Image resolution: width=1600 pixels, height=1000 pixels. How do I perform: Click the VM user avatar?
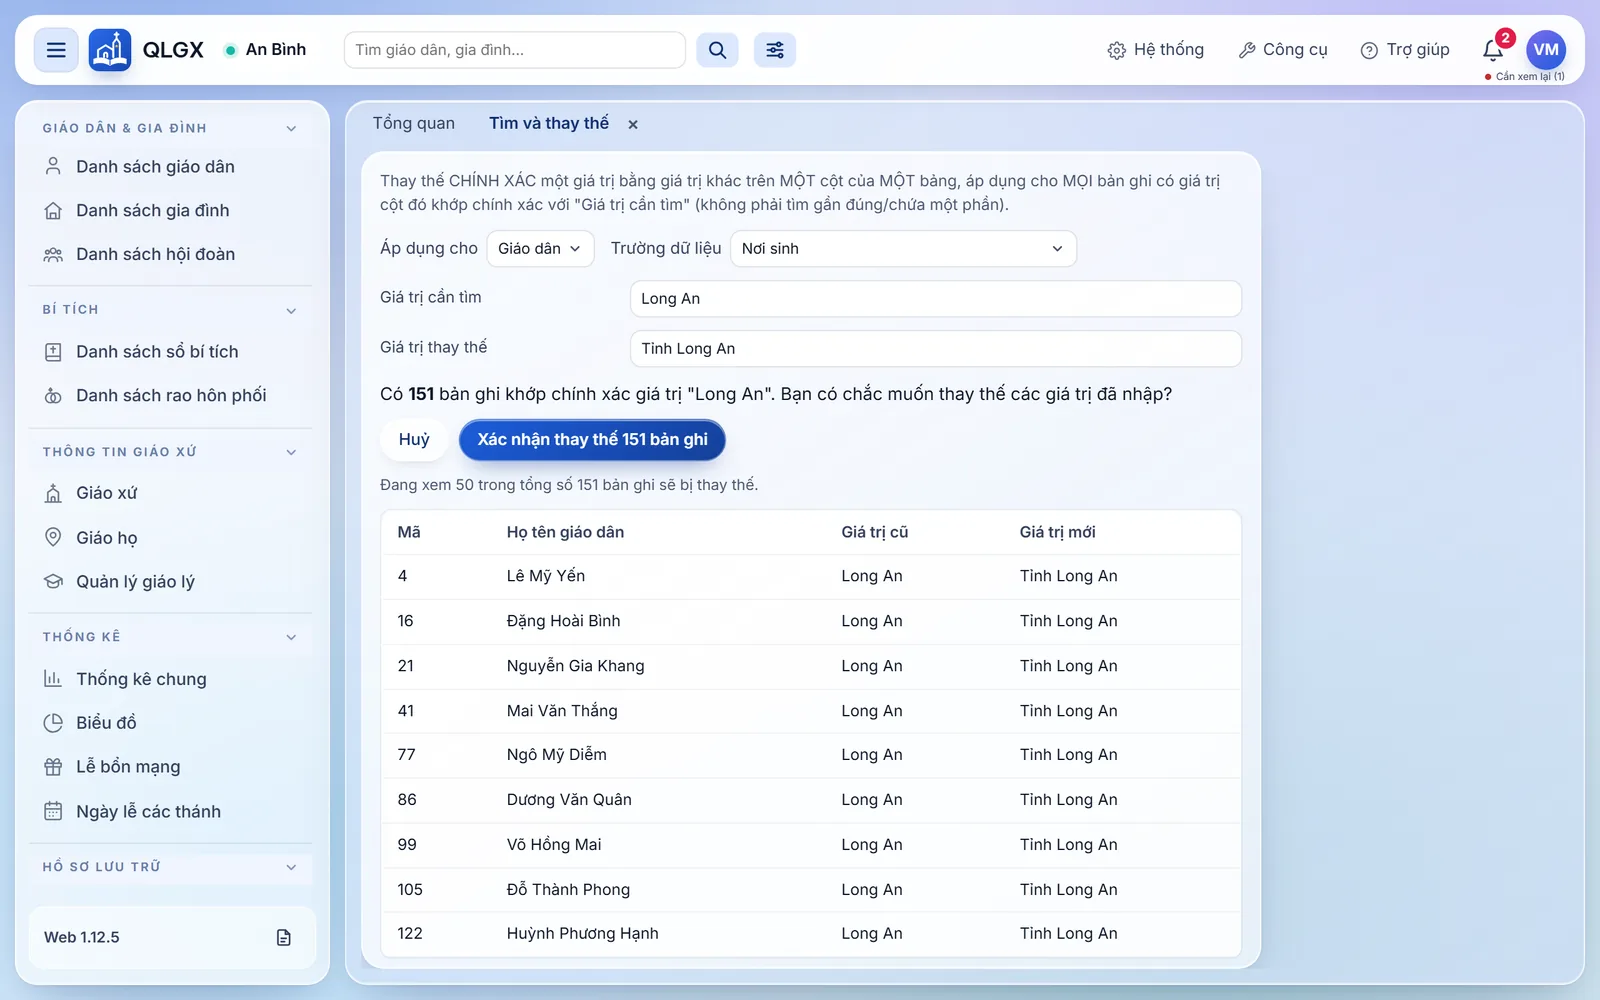point(1545,50)
